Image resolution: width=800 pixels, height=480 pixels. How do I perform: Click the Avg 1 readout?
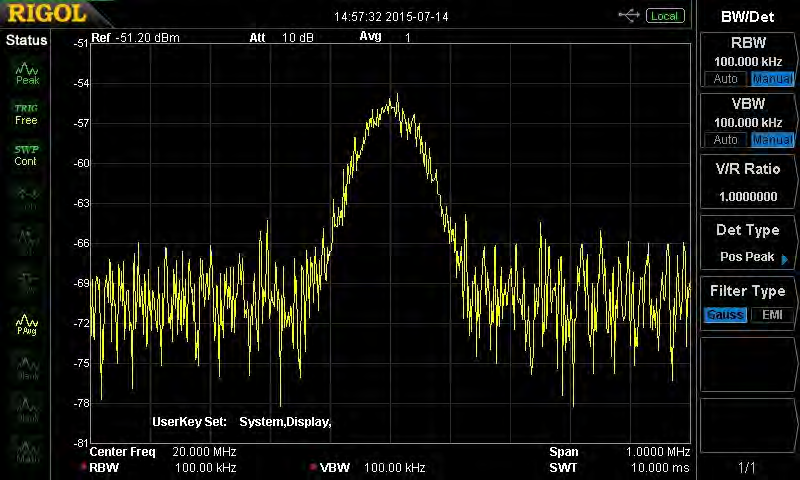[x=385, y=37]
